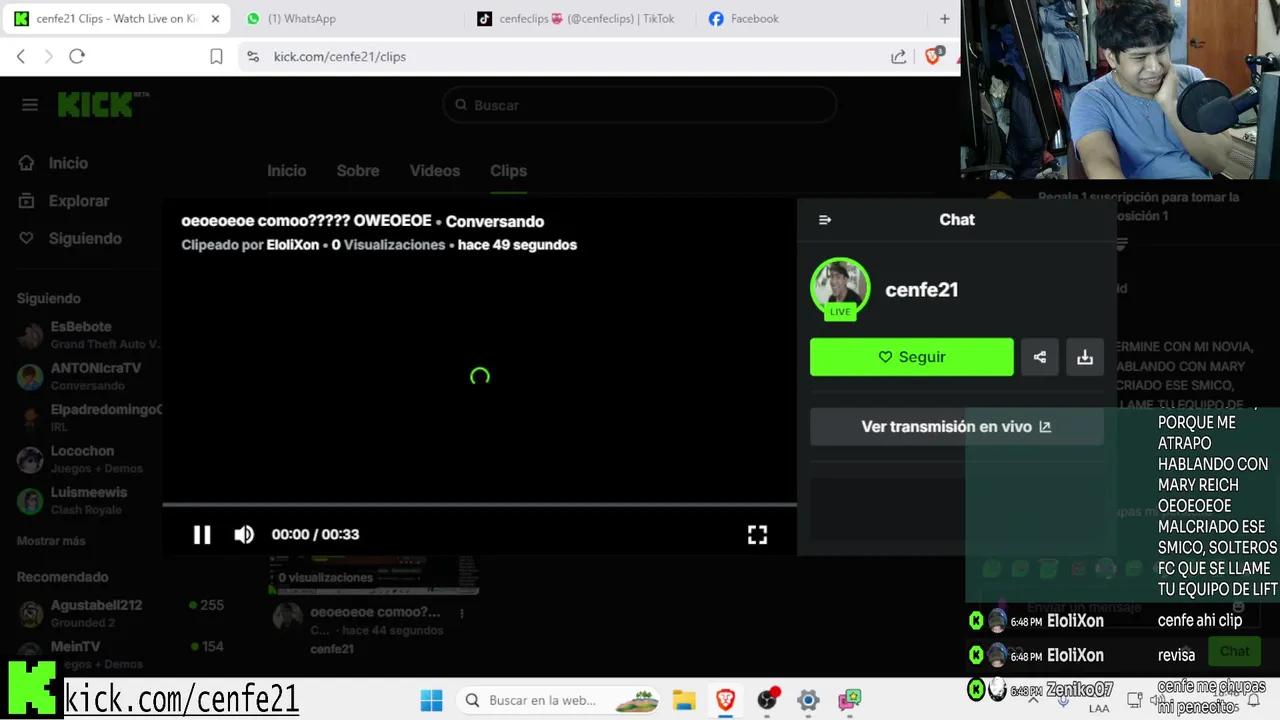Screen dimensions: 1280x720
Task: Open the Windows Start menu
Action: [x=431, y=700]
